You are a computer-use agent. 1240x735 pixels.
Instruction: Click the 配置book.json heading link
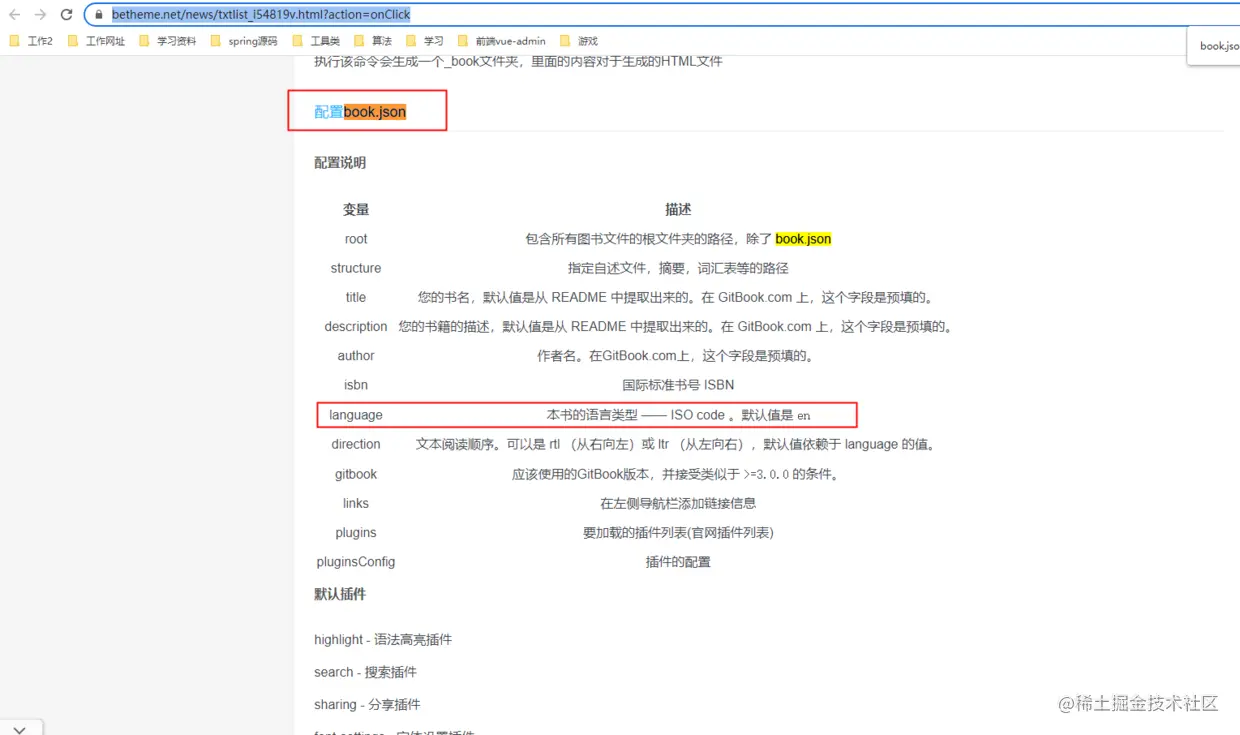pos(360,112)
